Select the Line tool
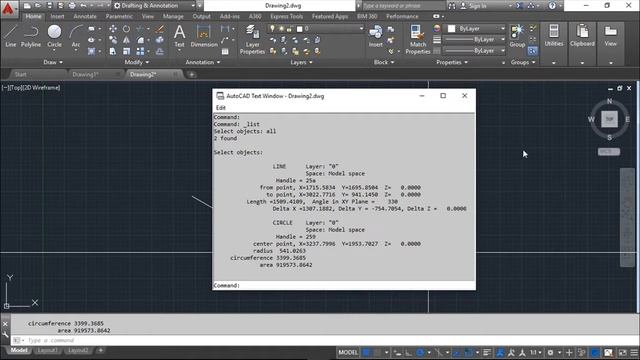640x360 pixels. point(11,36)
